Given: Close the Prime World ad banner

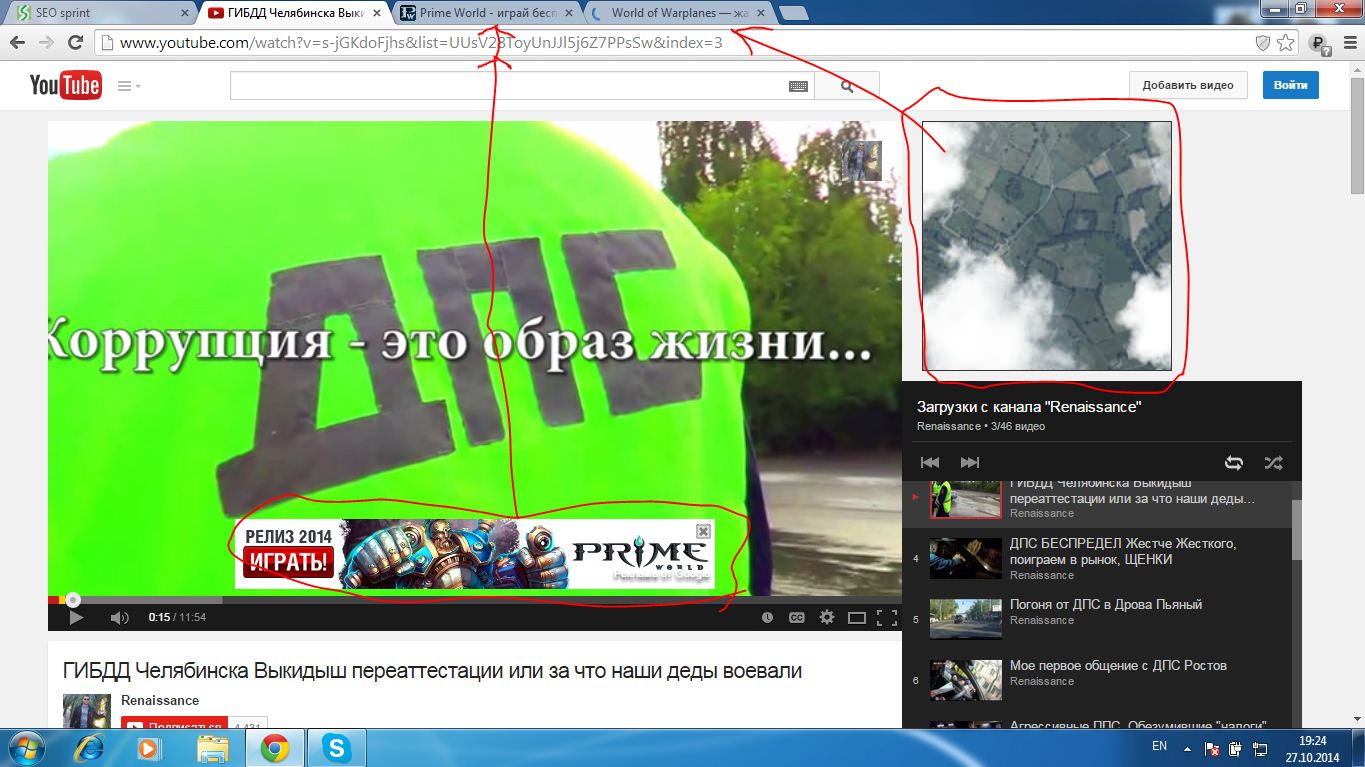Looking at the screenshot, I should click(703, 531).
